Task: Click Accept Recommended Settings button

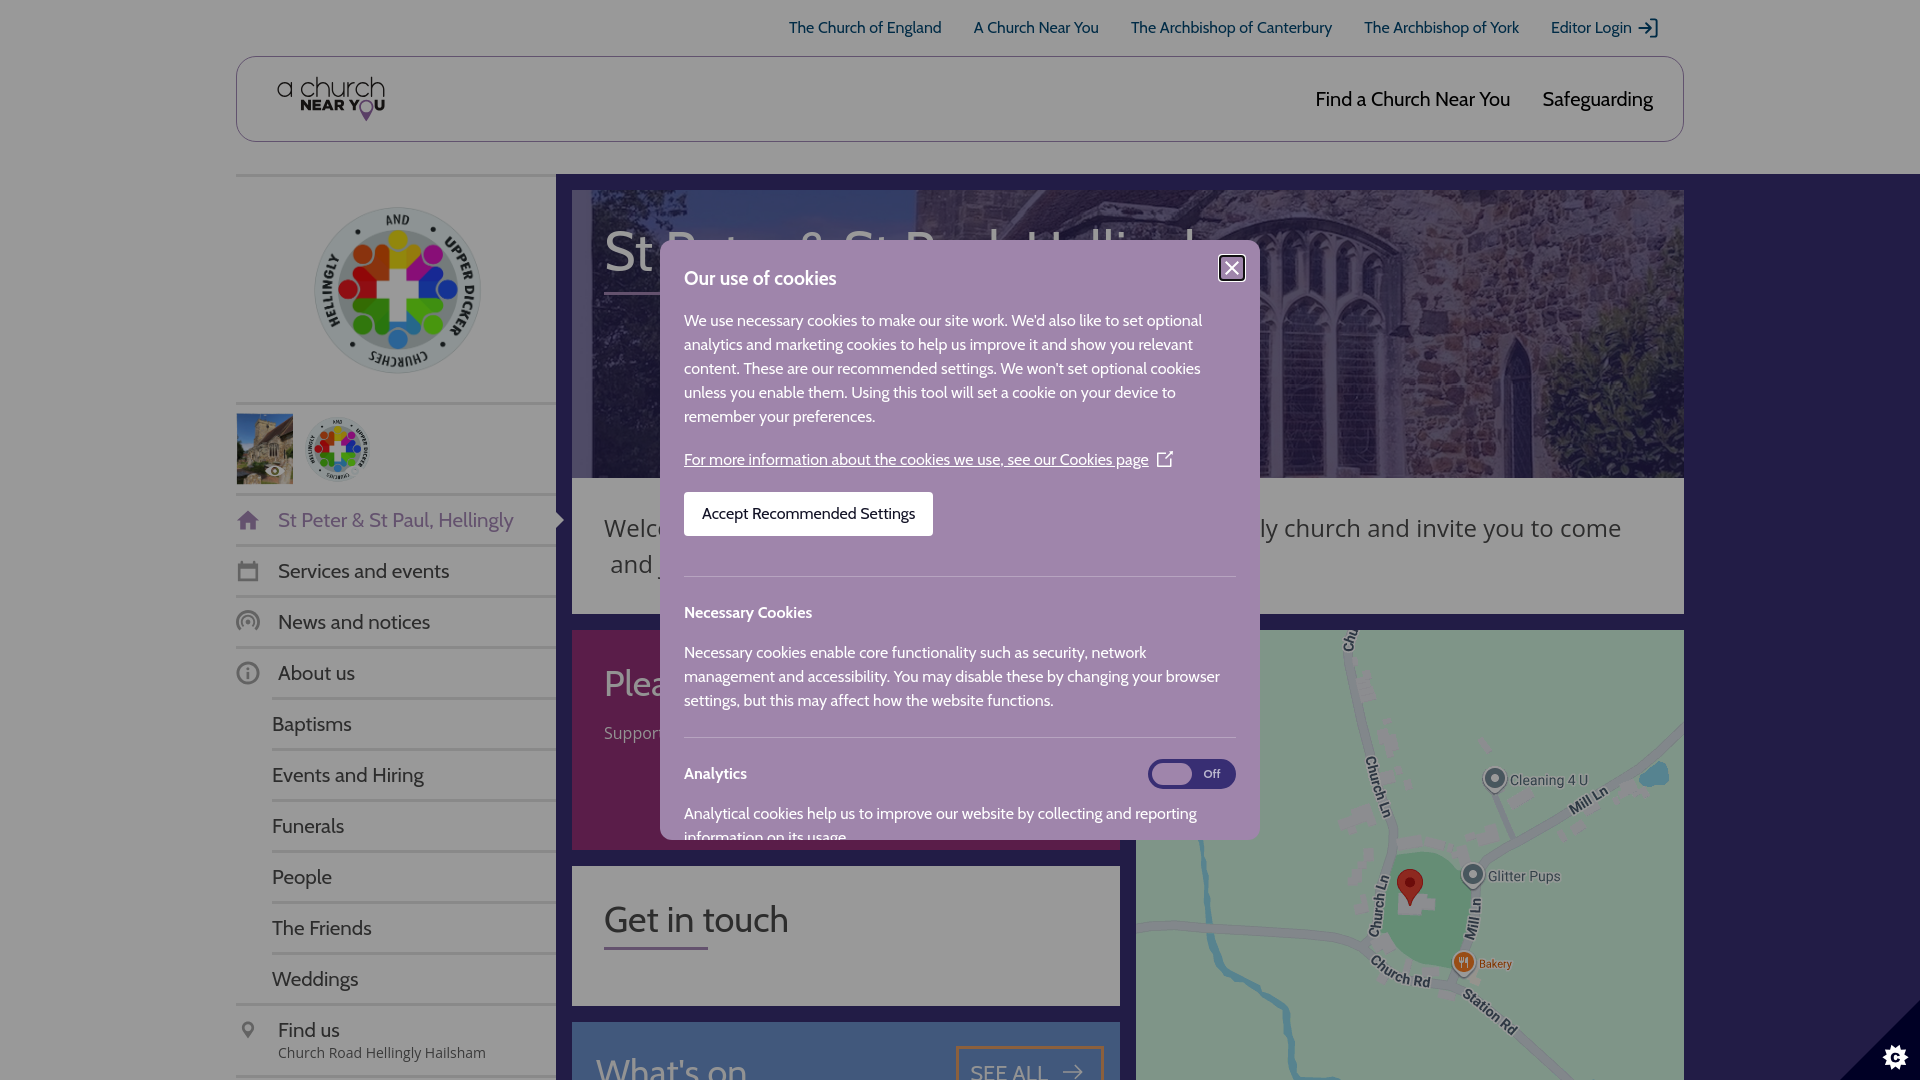Action: click(x=808, y=514)
